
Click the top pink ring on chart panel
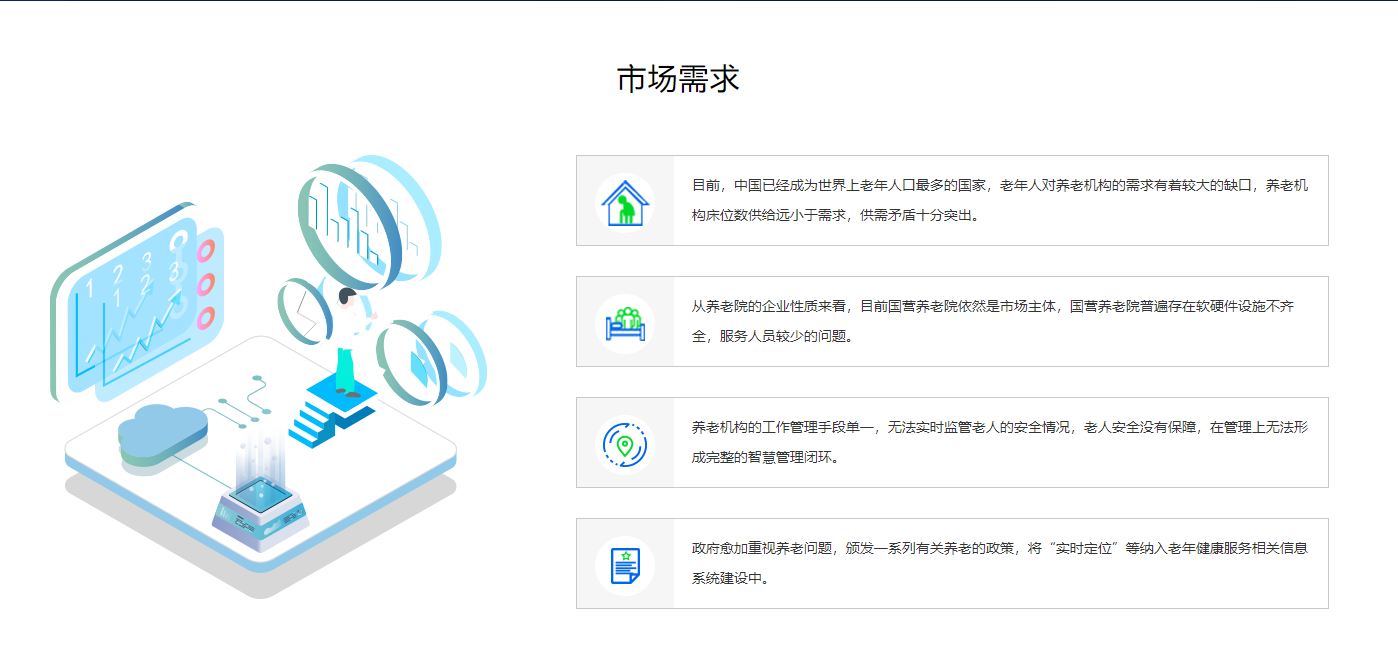(207, 251)
